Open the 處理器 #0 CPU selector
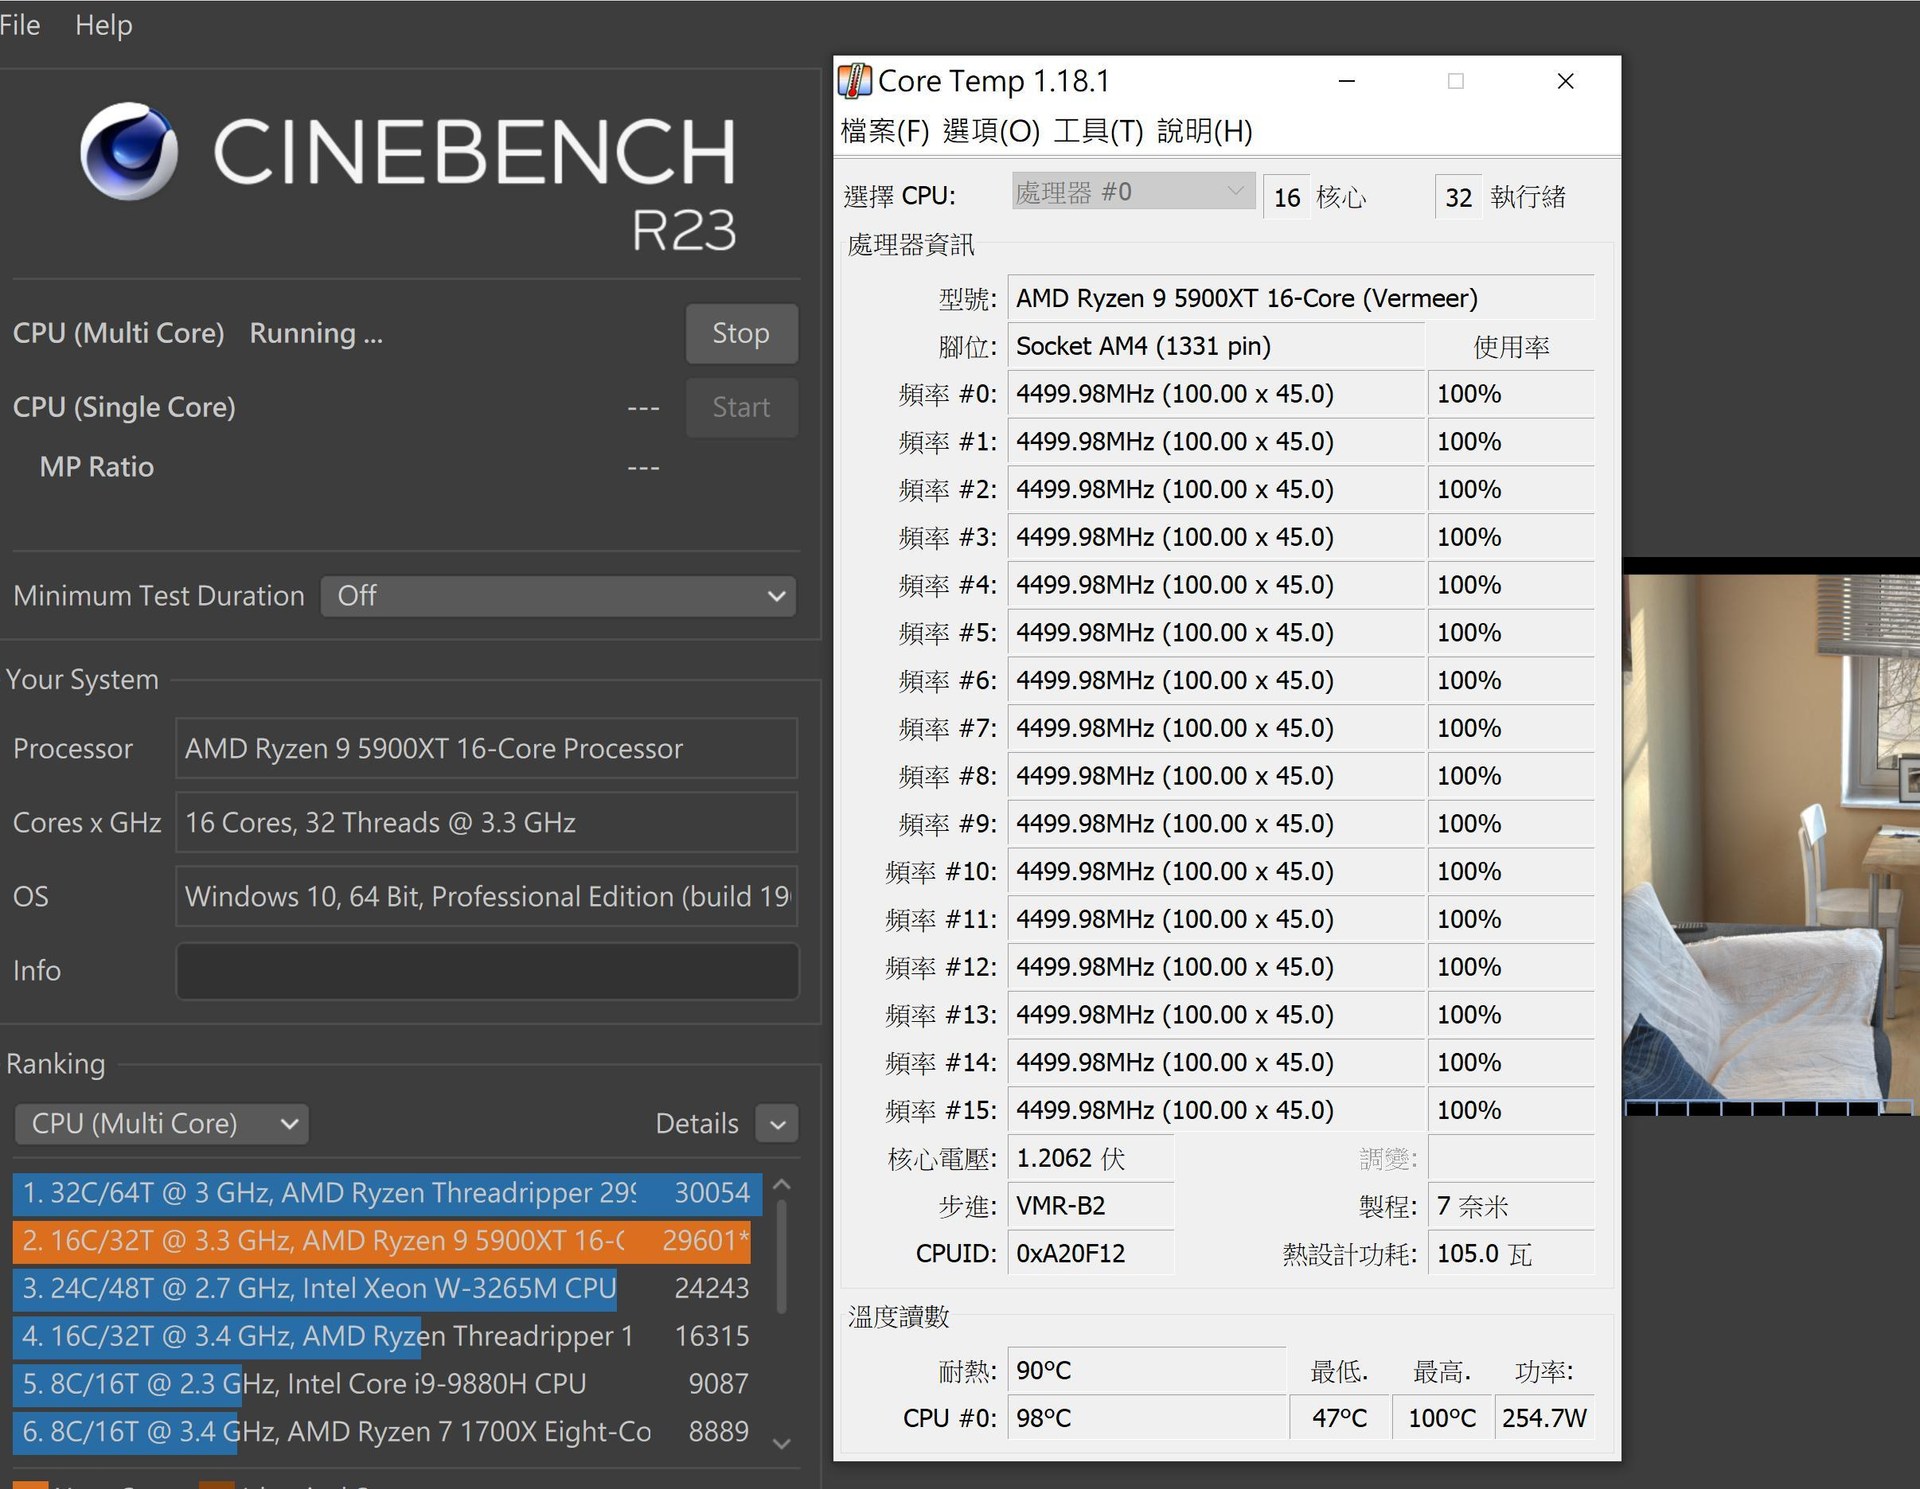Image resolution: width=1920 pixels, height=1489 pixels. coord(1132,192)
